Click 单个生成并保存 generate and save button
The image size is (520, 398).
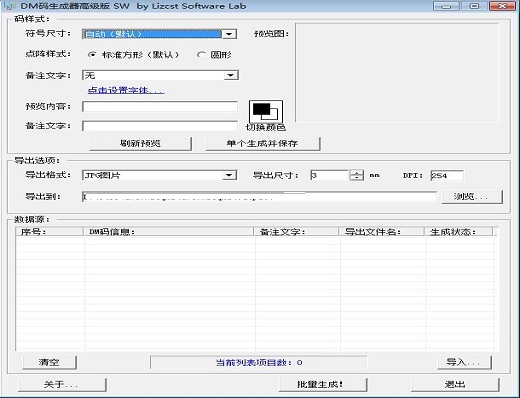coord(263,144)
